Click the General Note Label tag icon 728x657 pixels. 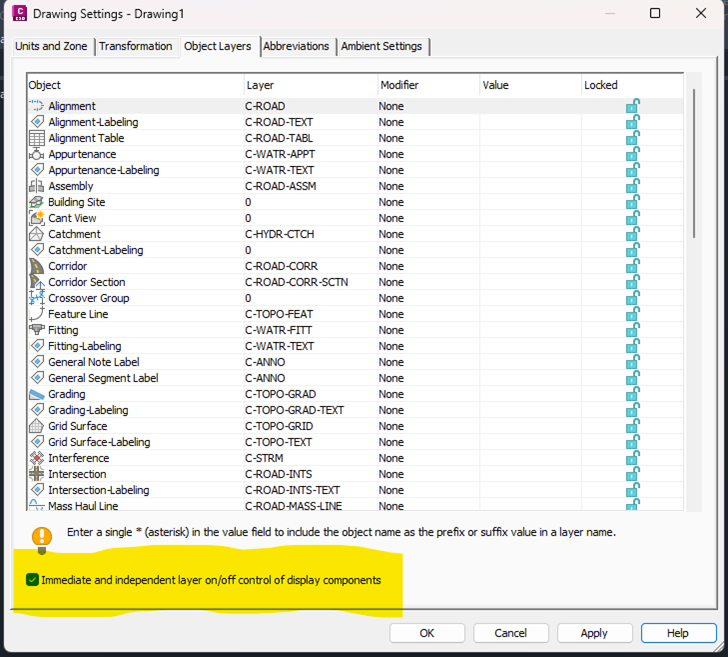click(37, 362)
